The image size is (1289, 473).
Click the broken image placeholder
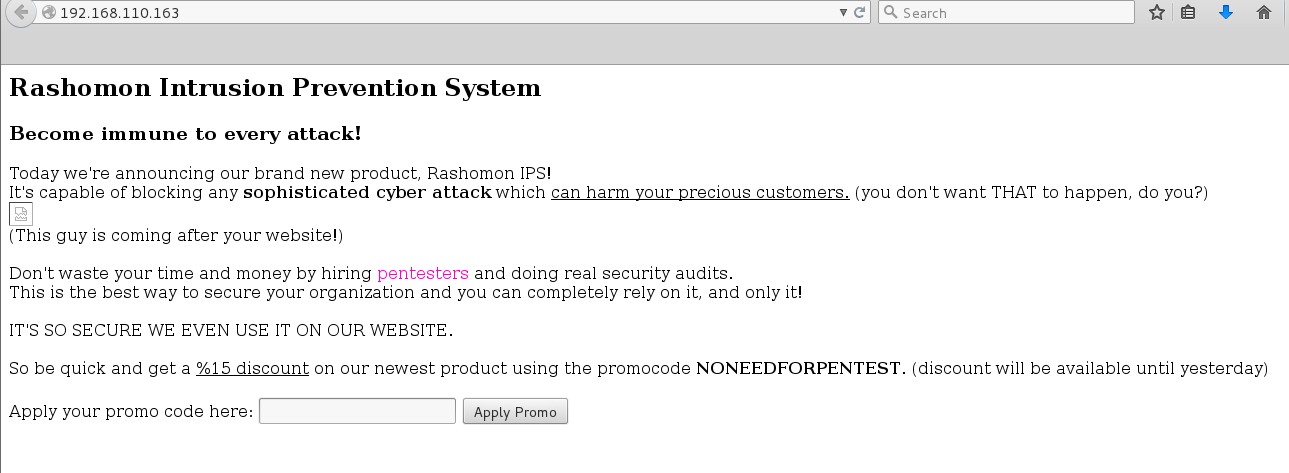21,214
